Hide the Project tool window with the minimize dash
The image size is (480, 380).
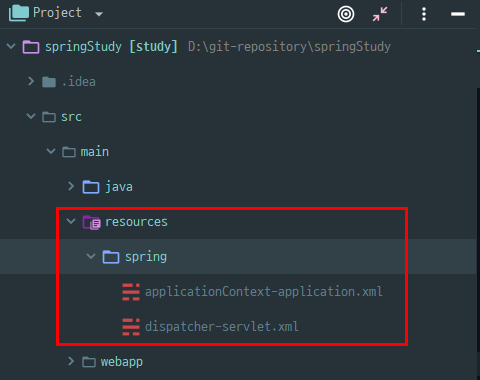tap(458, 14)
